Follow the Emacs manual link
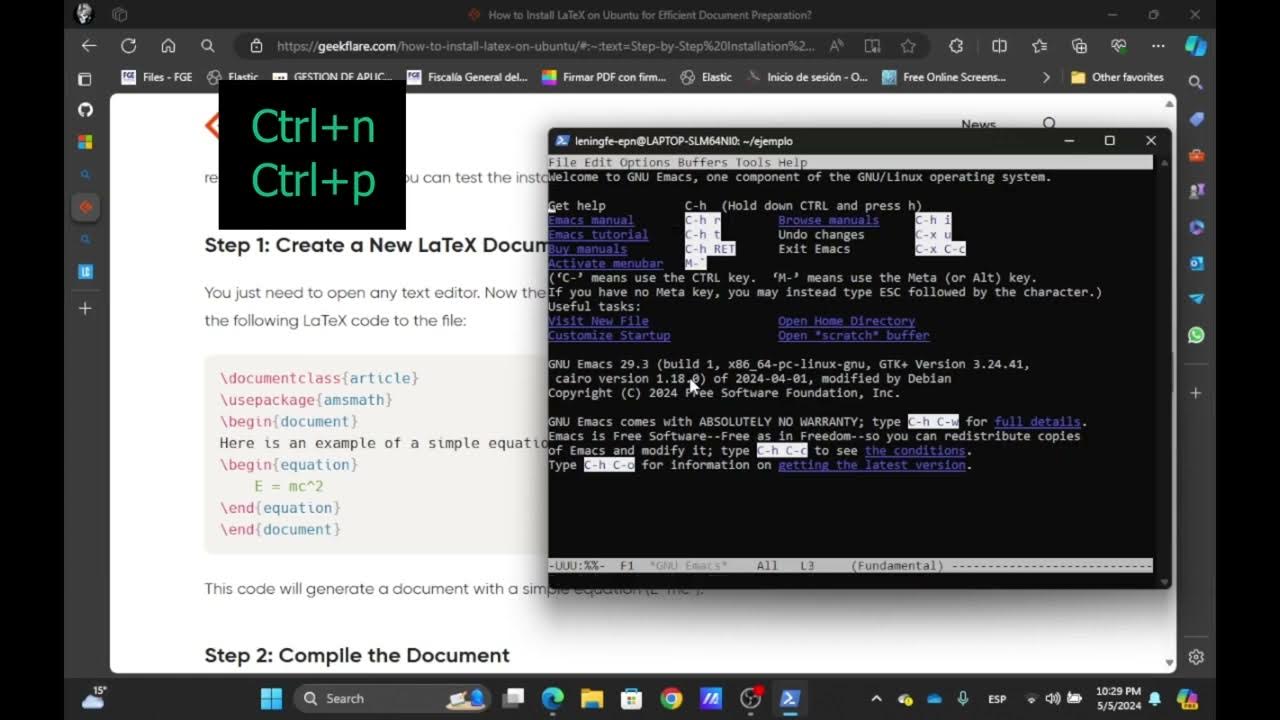Viewport: 1280px width, 720px height. tap(591, 220)
